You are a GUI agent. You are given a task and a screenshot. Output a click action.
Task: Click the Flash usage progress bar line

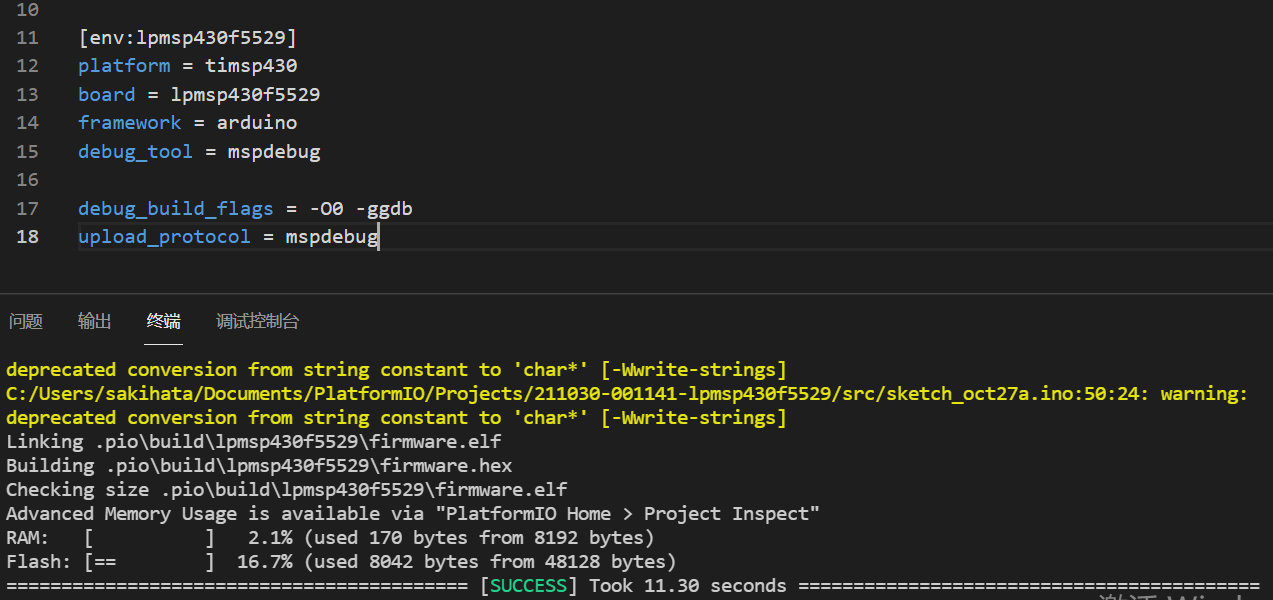[x=341, y=562]
